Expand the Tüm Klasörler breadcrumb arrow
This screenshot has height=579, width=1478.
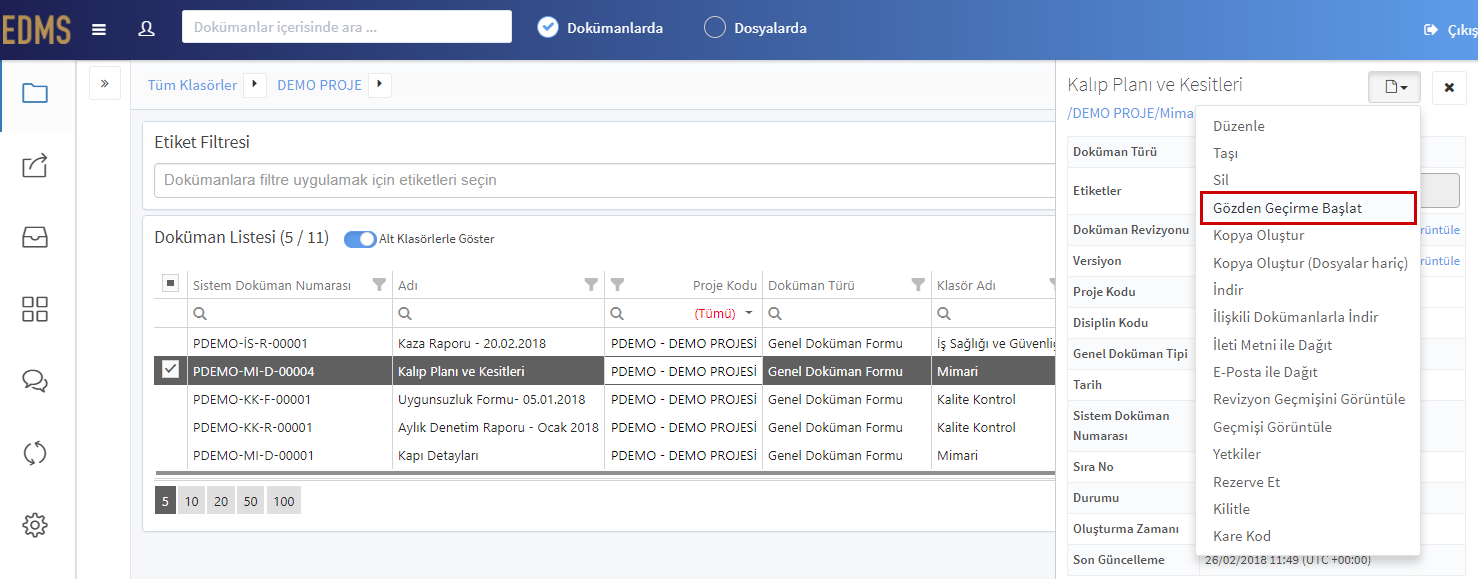[x=255, y=85]
